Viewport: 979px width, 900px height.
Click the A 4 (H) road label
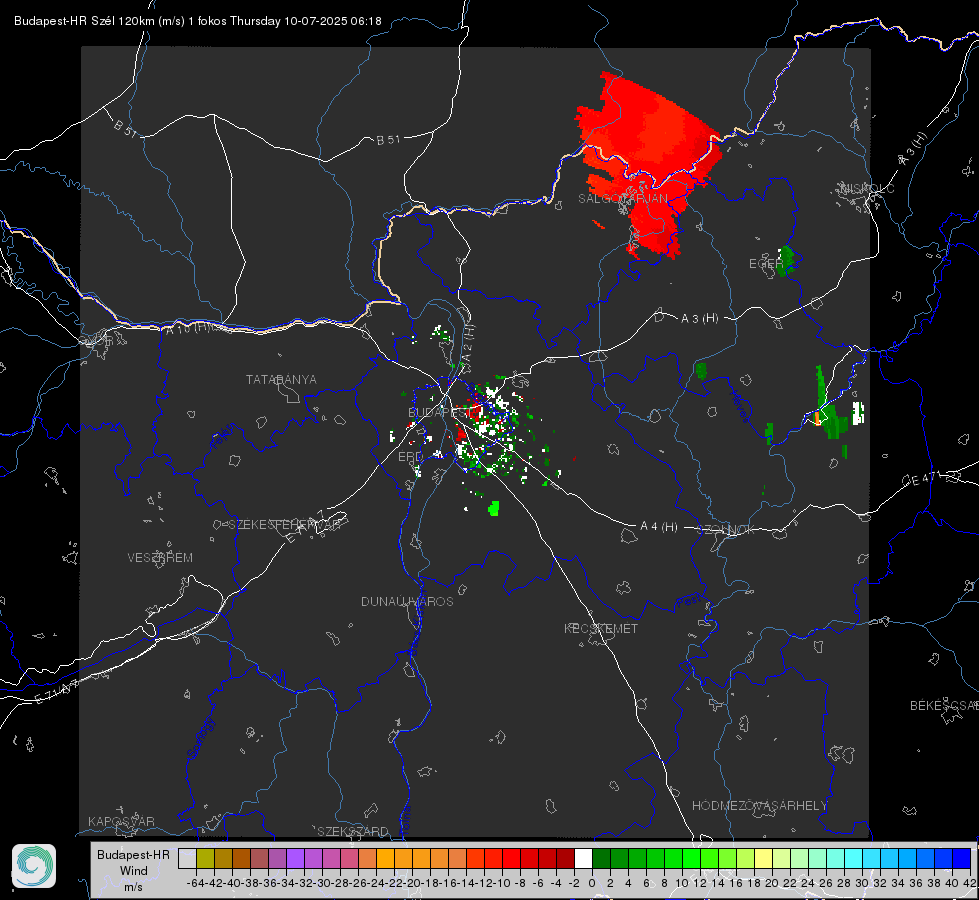pyautogui.click(x=659, y=527)
